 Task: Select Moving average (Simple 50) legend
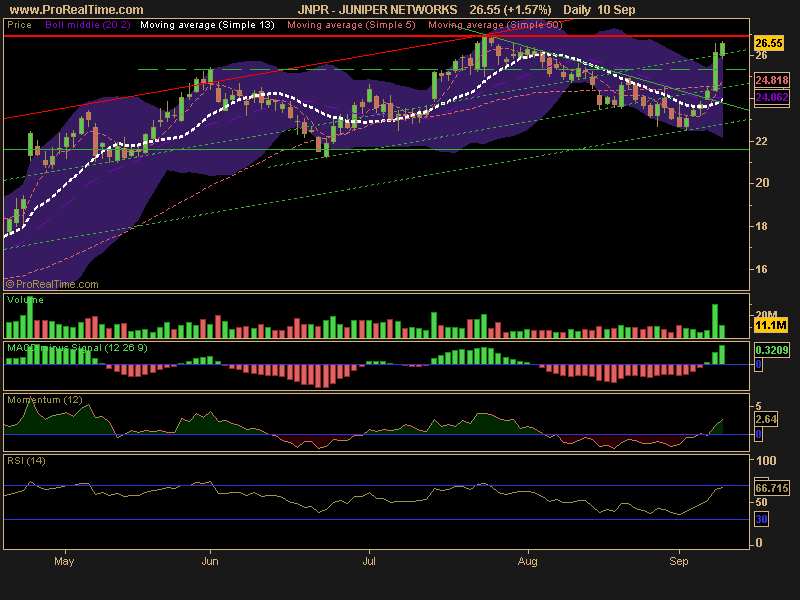point(495,24)
